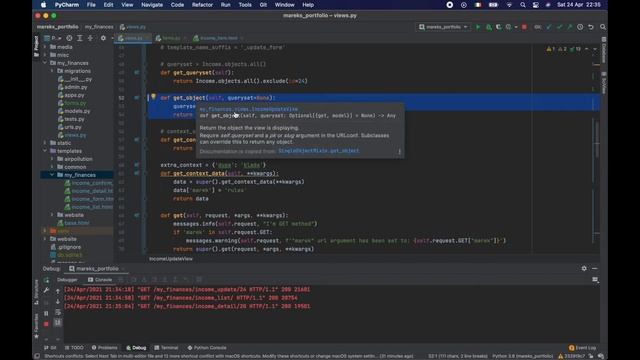The width and height of the screenshot is (640, 360).
Task: Expand the static folder
Action: tap(45, 143)
